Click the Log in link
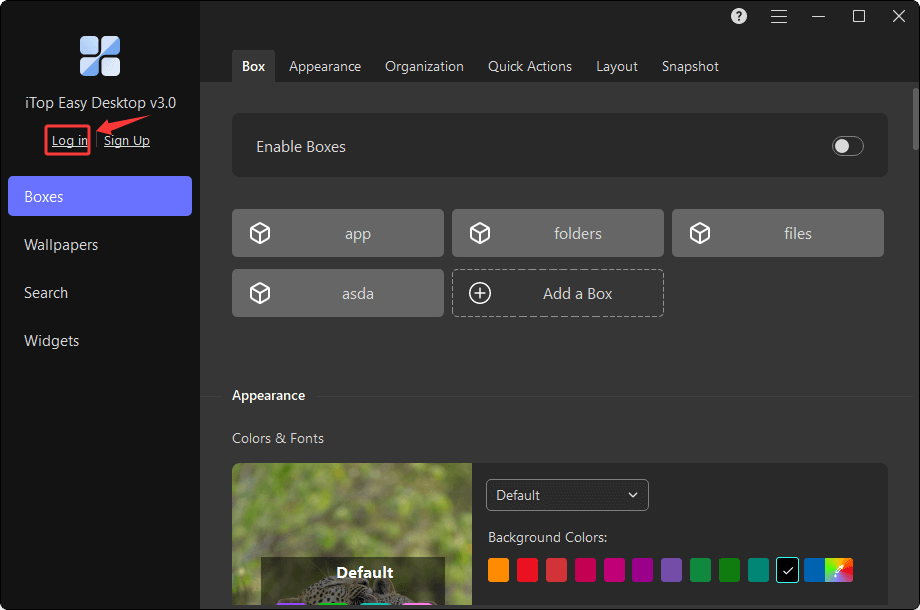 pyautogui.click(x=69, y=141)
